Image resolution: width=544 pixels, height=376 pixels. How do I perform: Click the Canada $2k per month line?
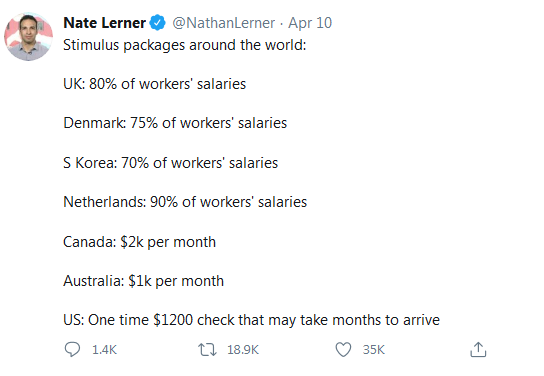[x=139, y=242]
